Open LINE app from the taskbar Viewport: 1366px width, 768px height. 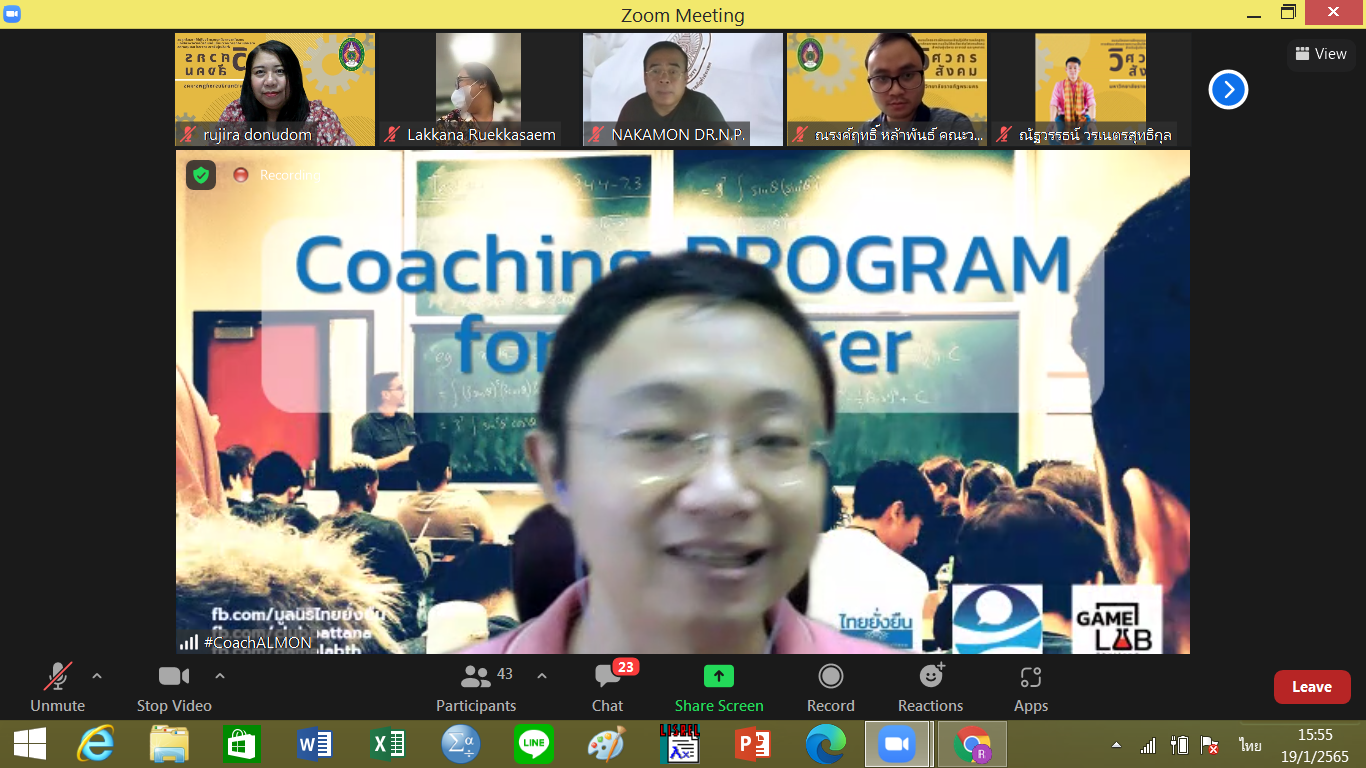tap(534, 744)
